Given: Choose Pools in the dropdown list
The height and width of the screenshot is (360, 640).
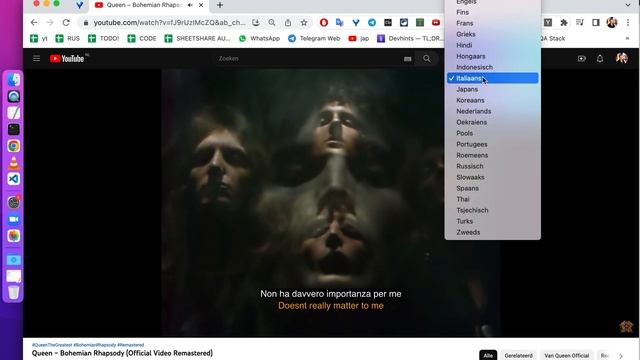Looking at the screenshot, I should 492,133.
